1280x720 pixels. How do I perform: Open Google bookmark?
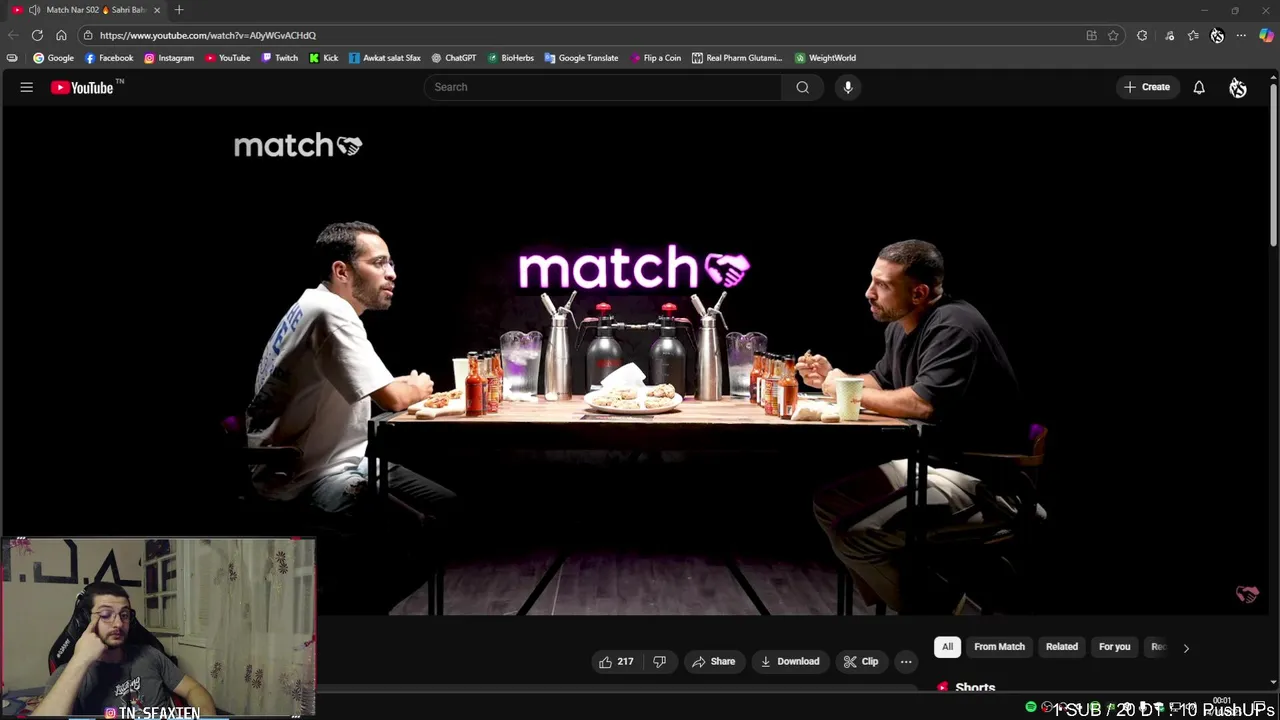(54, 58)
